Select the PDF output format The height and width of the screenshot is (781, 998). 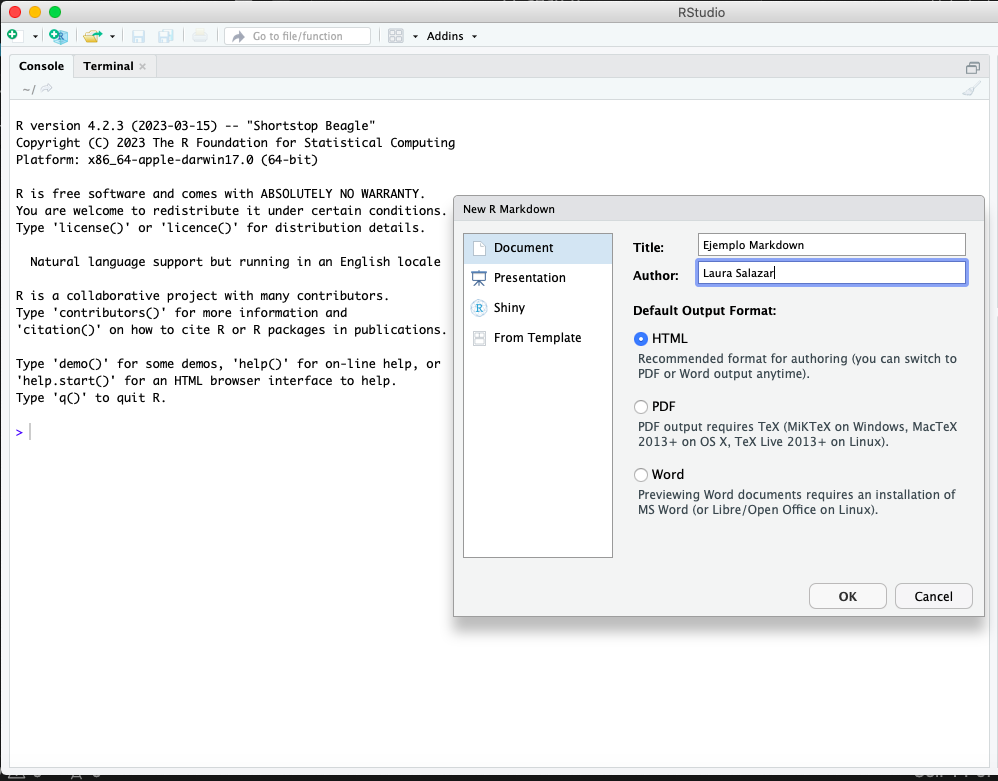click(640, 406)
